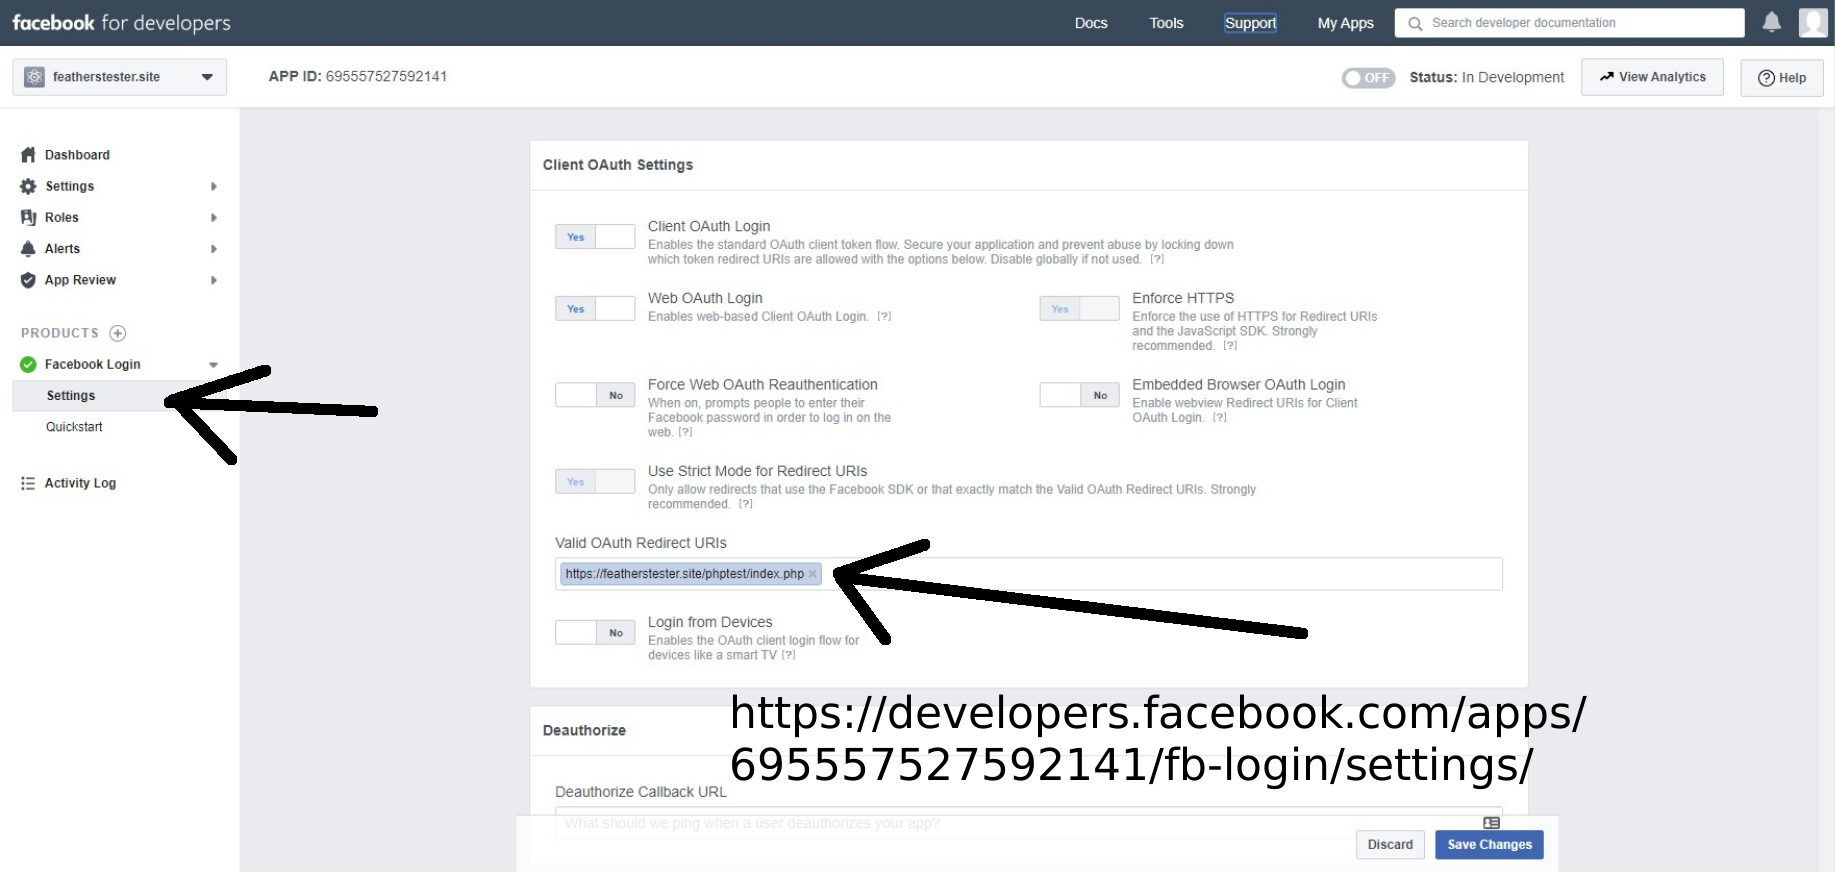
Task: Open Support in the top navigation
Action: pos(1250,23)
